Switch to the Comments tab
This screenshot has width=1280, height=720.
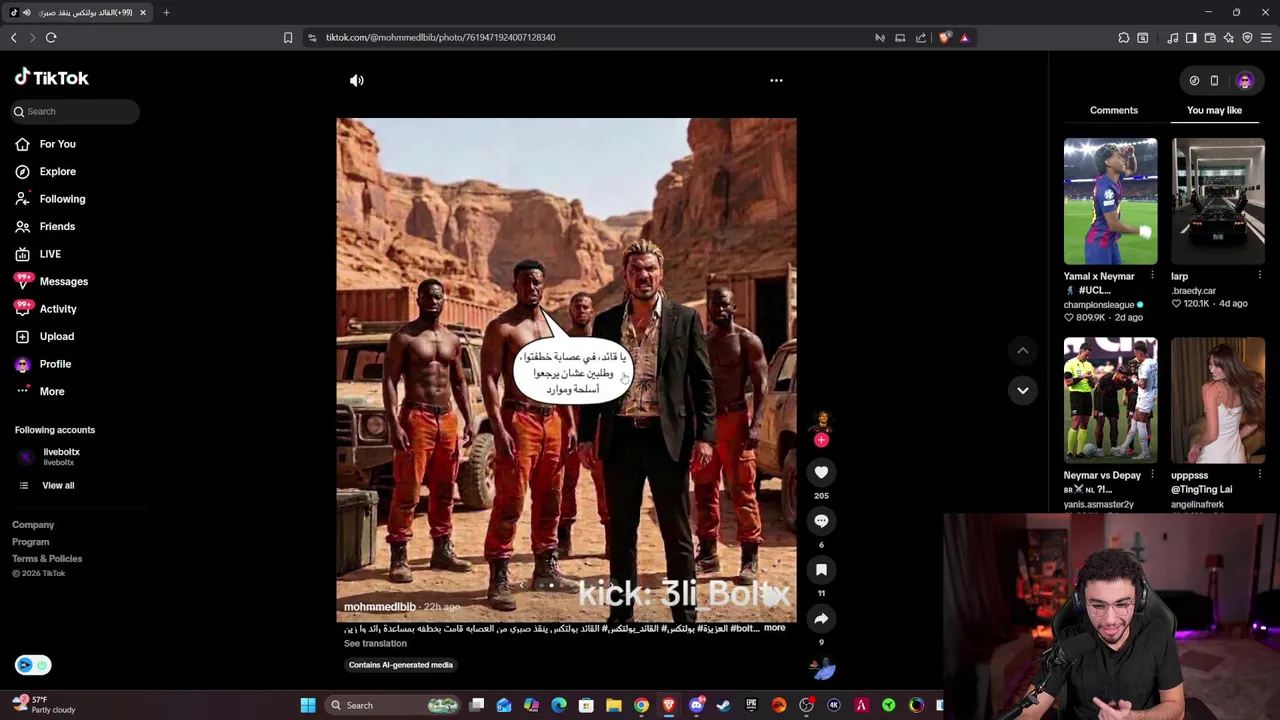(1113, 110)
